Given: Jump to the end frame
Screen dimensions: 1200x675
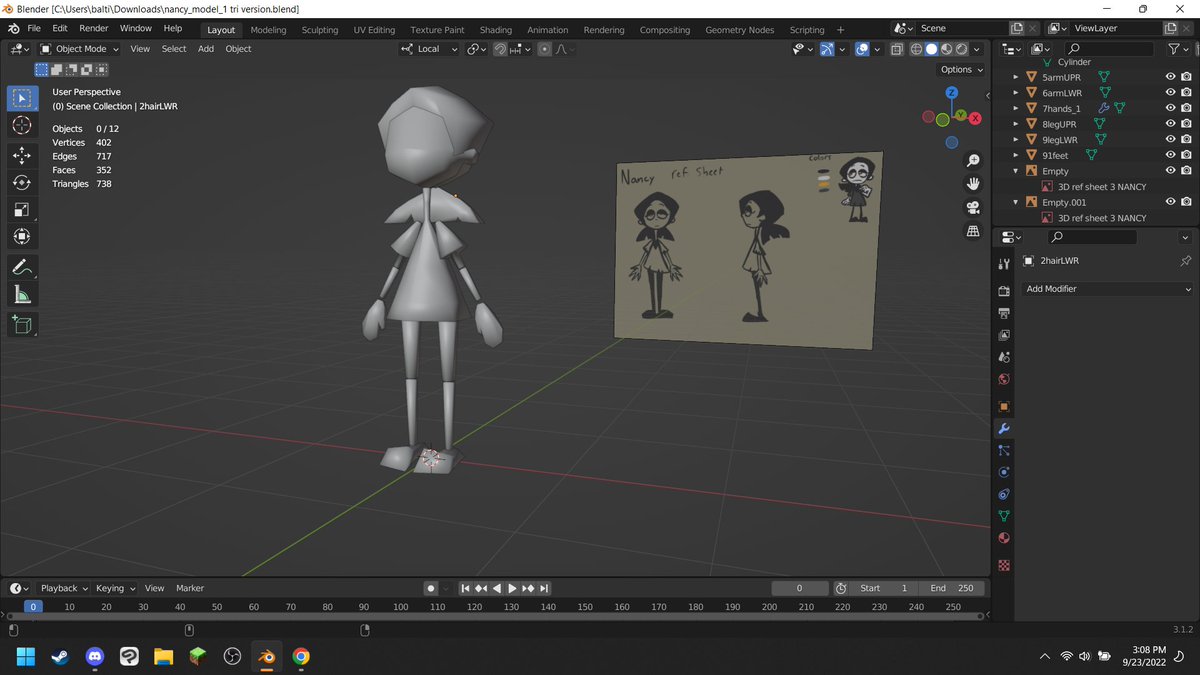Looking at the screenshot, I should coord(545,588).
